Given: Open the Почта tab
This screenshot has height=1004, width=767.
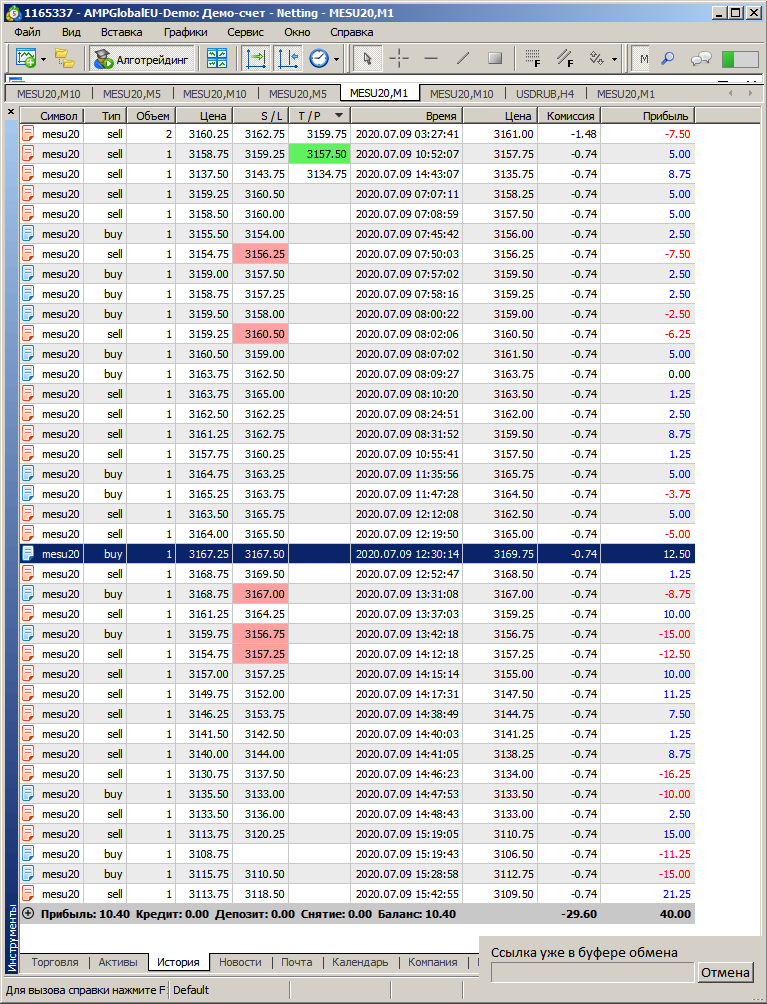Looking at the screenshot, I should click(x=296, y=962).
